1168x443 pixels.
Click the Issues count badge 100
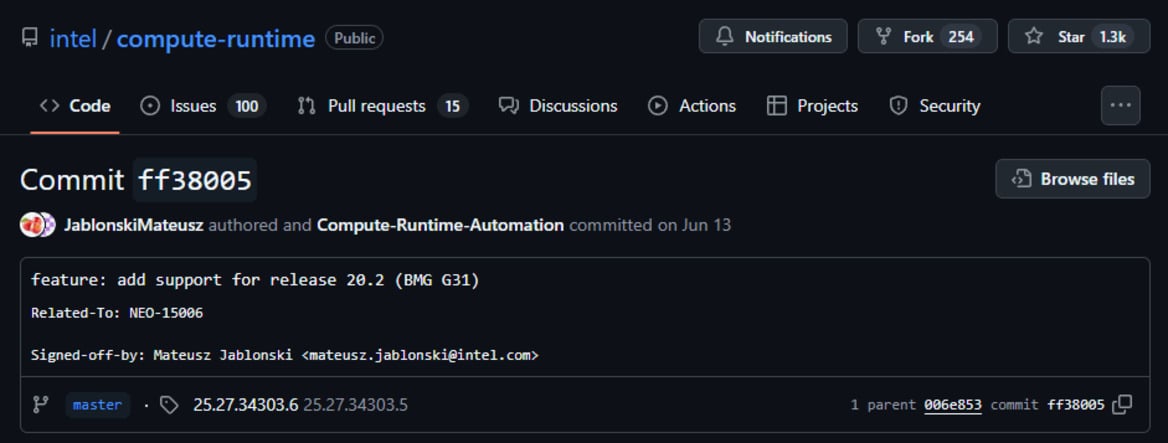coord(247,106)
